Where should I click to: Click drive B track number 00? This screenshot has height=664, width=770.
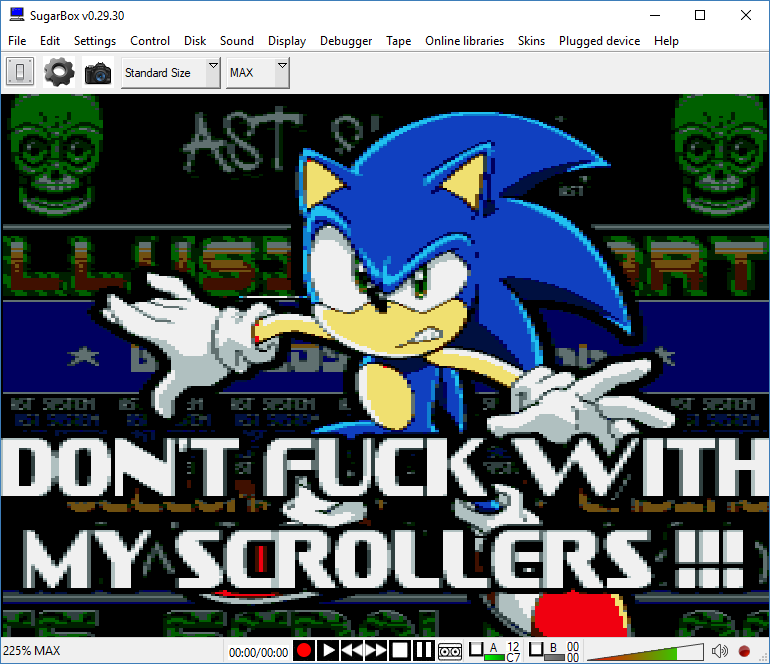click(x=573, y=646)
